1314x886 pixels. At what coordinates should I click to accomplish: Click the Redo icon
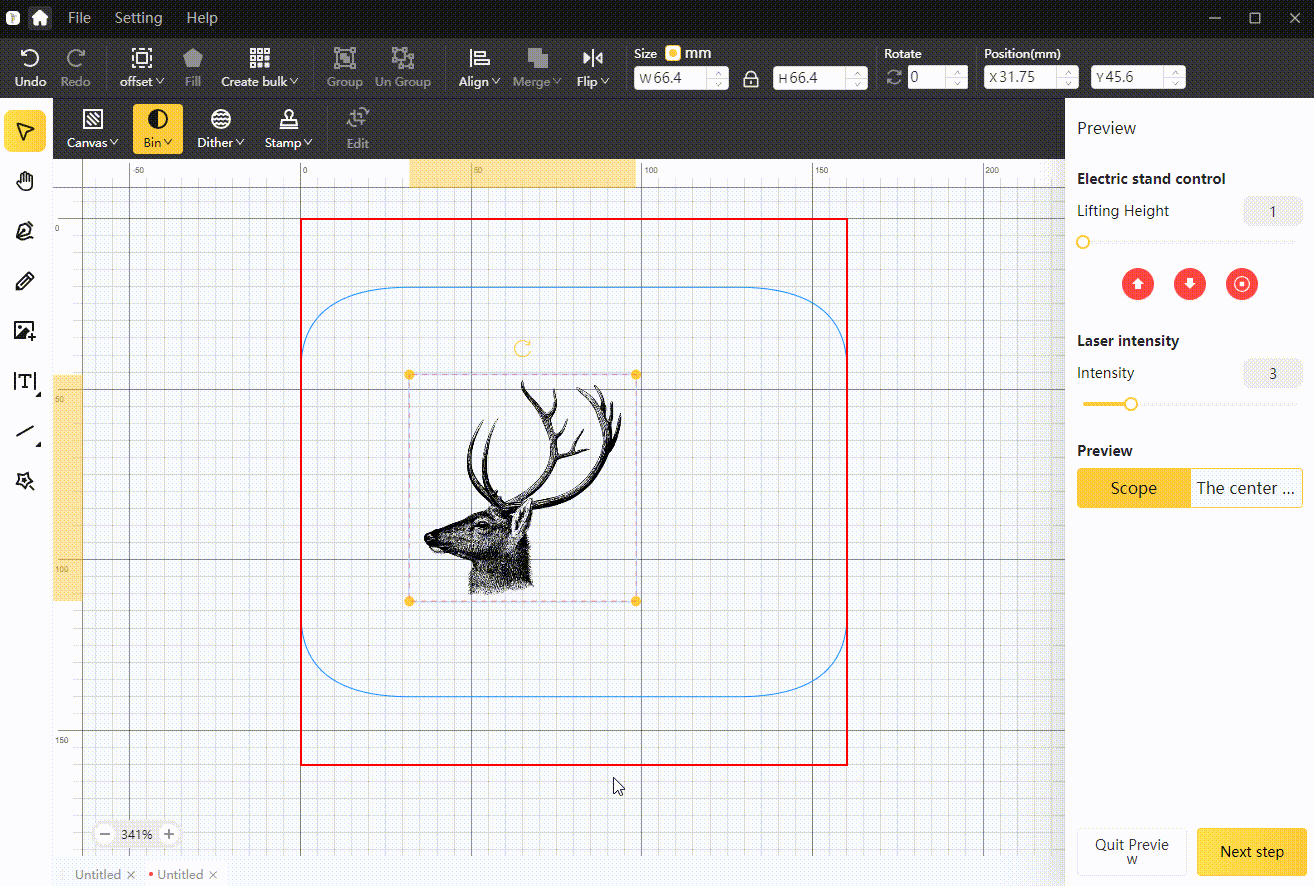point(75,59)
